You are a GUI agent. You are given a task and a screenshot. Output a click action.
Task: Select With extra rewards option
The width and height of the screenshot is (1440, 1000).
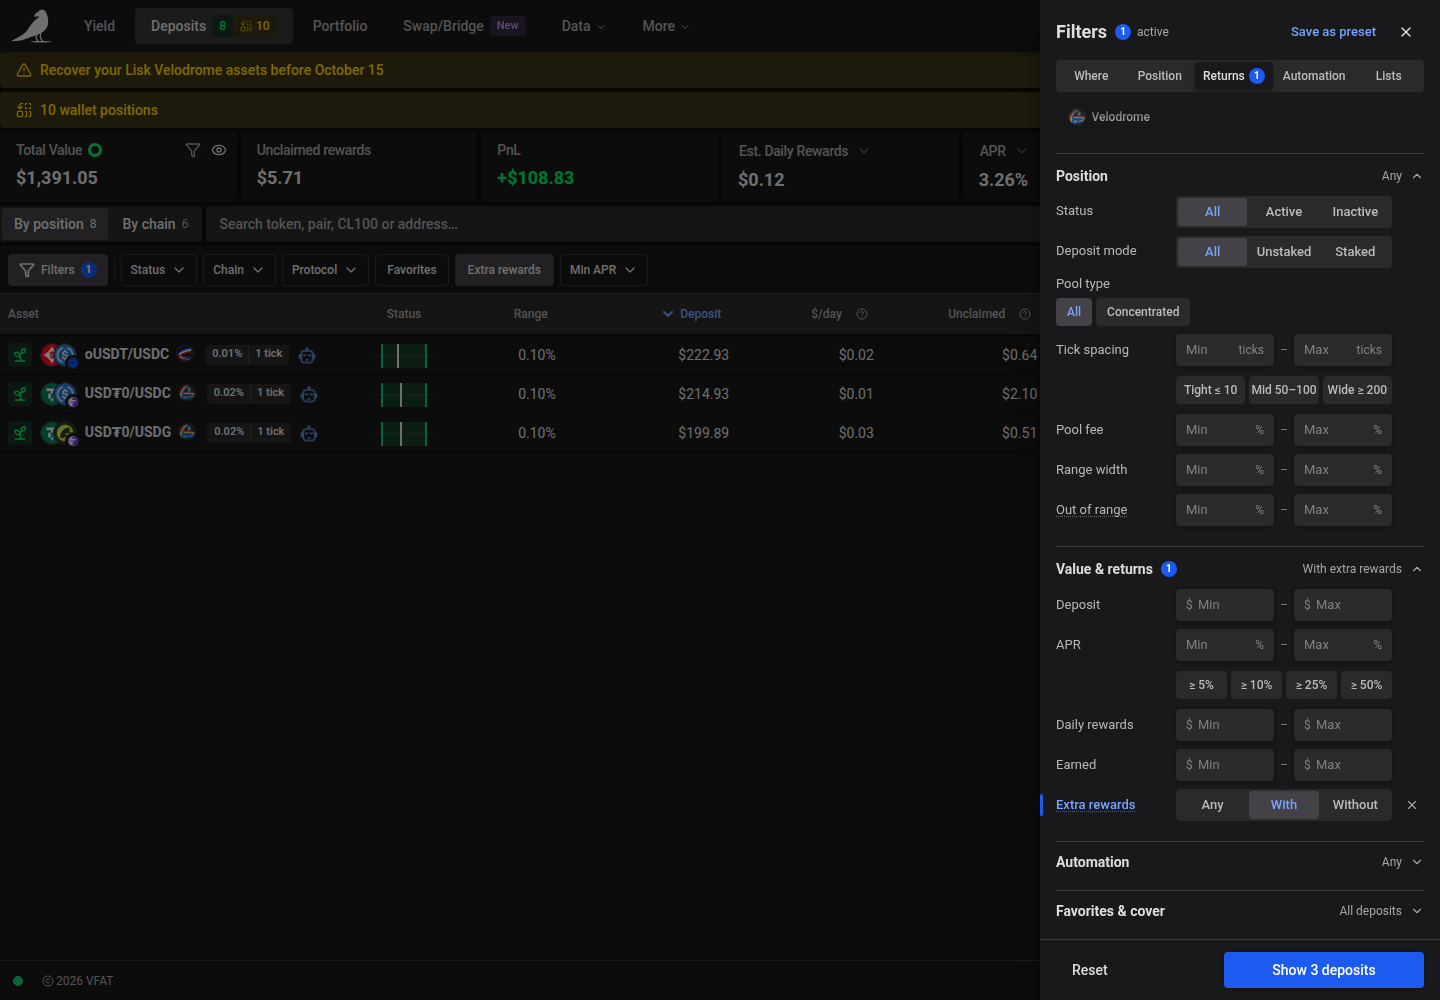click(x=1284, y=805)
